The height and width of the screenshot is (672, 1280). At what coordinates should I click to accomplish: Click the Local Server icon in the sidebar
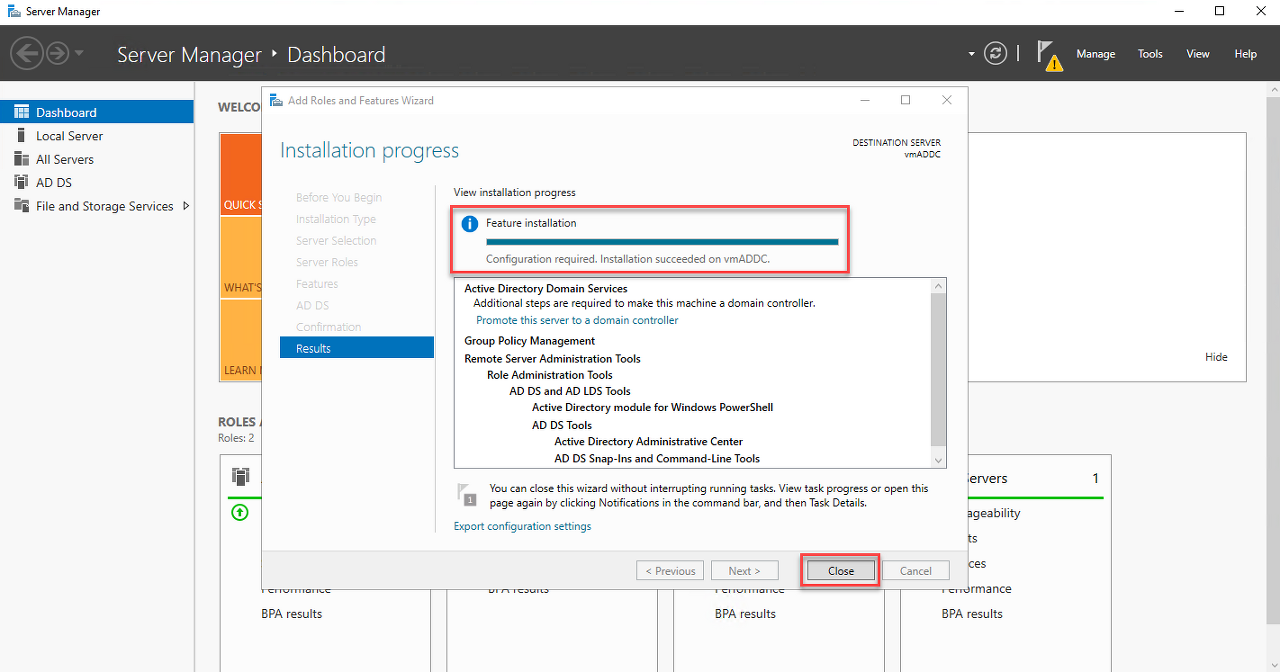point(21,135)
